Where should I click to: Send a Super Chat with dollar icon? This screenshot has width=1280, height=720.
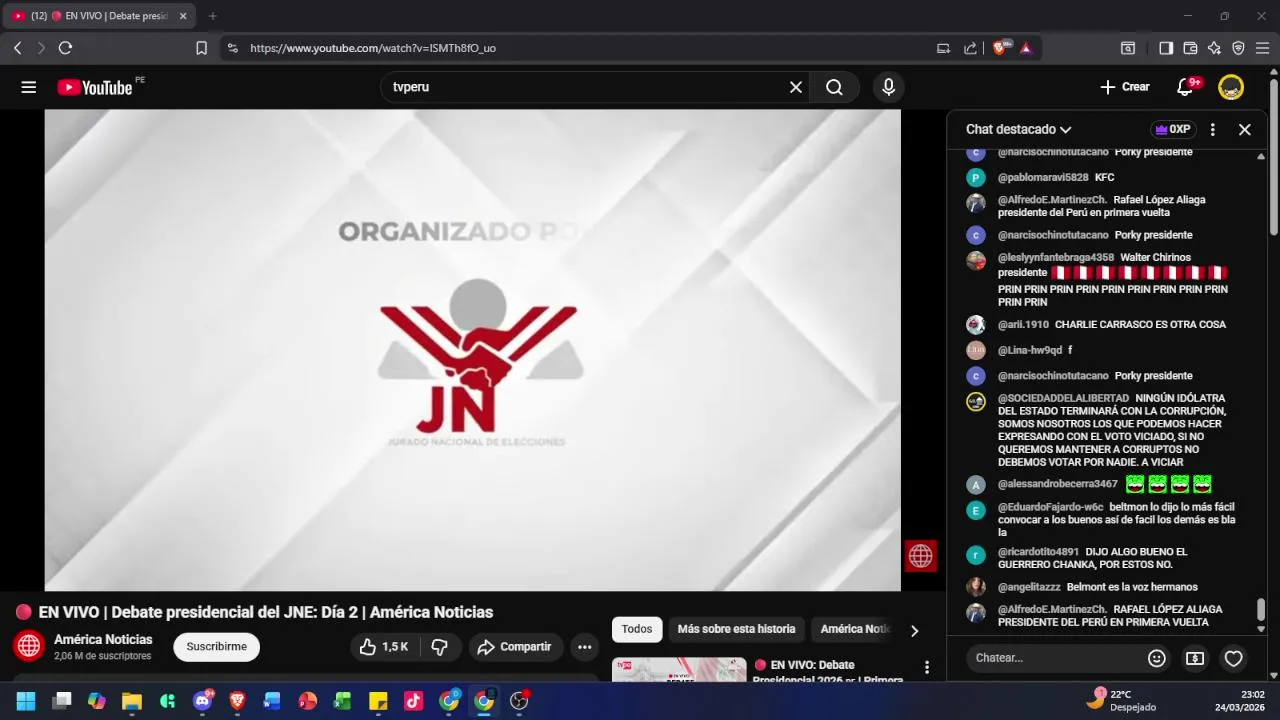(1195, 658)
